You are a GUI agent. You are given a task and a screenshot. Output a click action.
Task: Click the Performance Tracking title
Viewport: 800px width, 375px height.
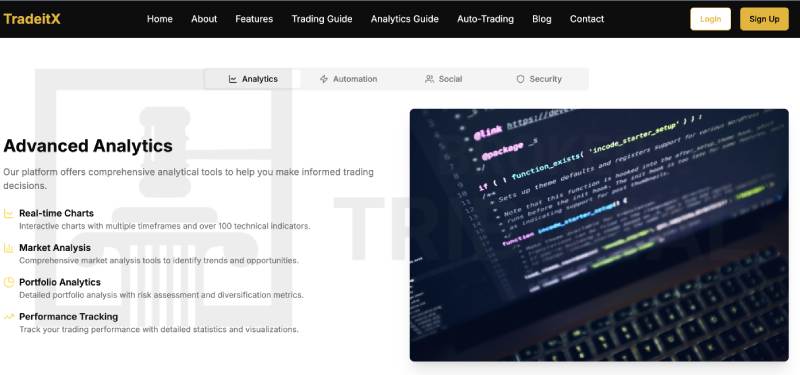(x=68, y=317)
